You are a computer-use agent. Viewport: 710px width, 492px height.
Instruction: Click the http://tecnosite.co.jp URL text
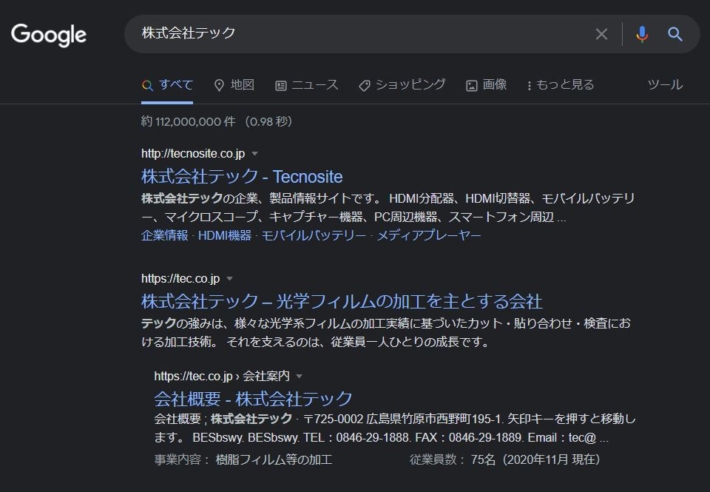coord(193,154)
